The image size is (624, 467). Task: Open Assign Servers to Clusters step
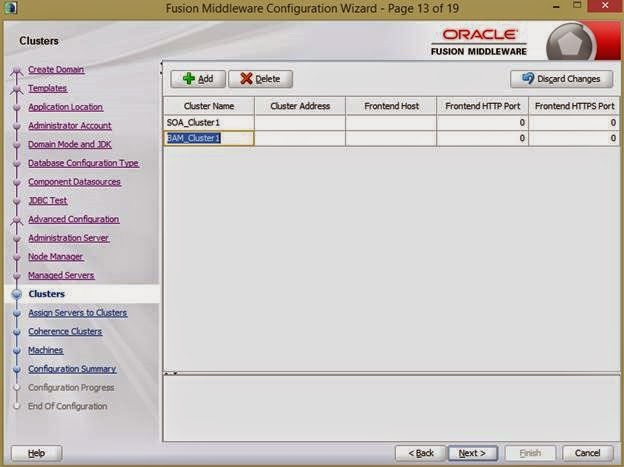(78, 313)
